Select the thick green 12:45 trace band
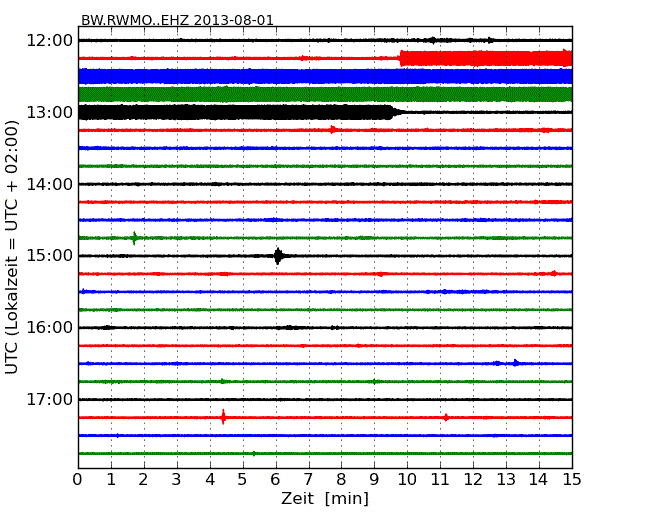Image resolution: width=650 pixels, height=520 pixels. pos(325,94)
